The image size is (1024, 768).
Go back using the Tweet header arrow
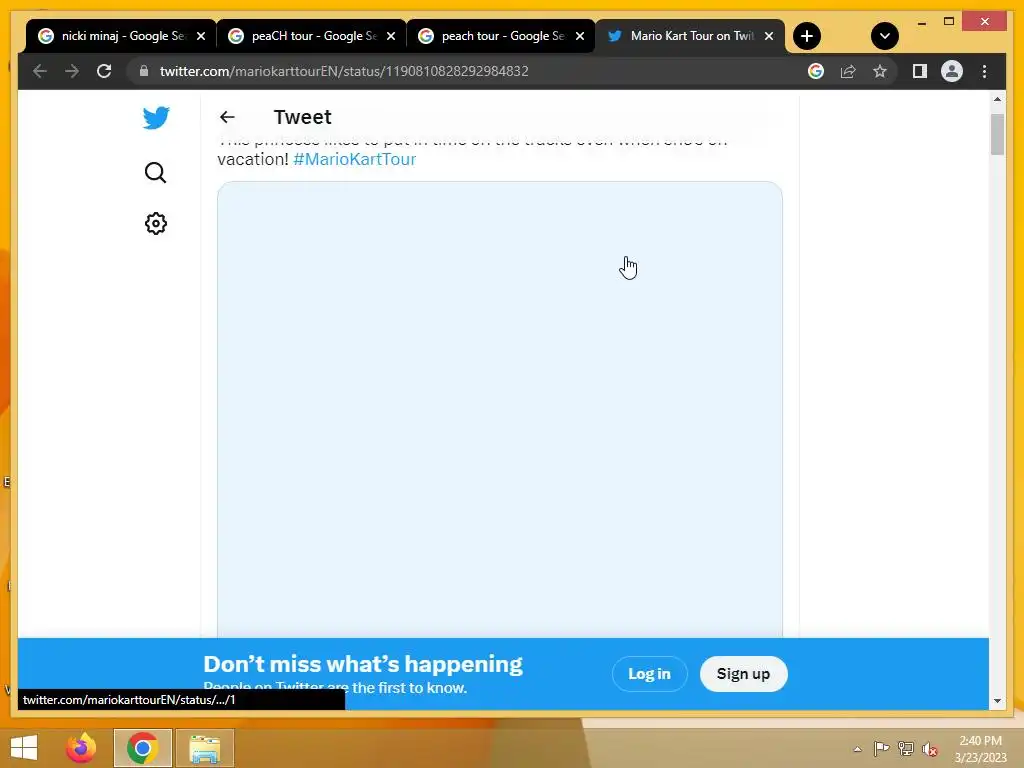coord(227,117)
